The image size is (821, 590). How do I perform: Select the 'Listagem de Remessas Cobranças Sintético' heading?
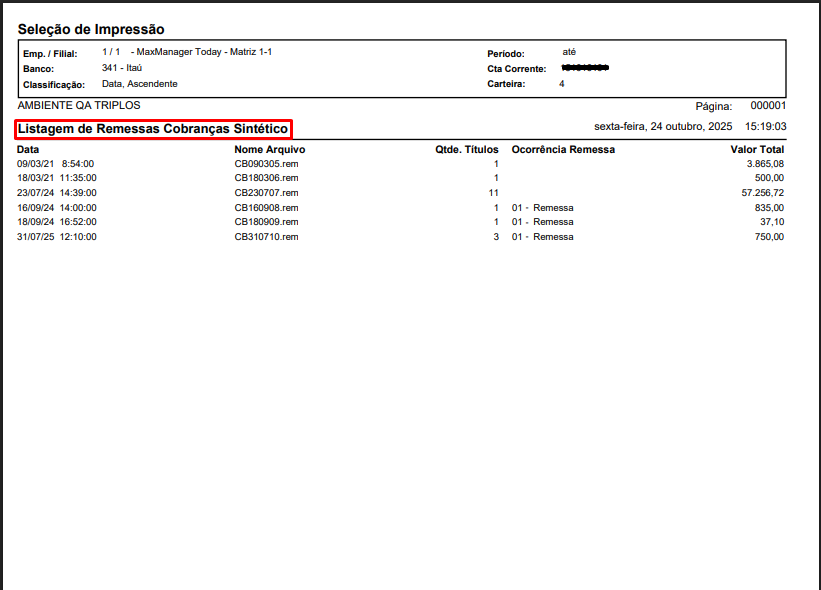point(153,129)
